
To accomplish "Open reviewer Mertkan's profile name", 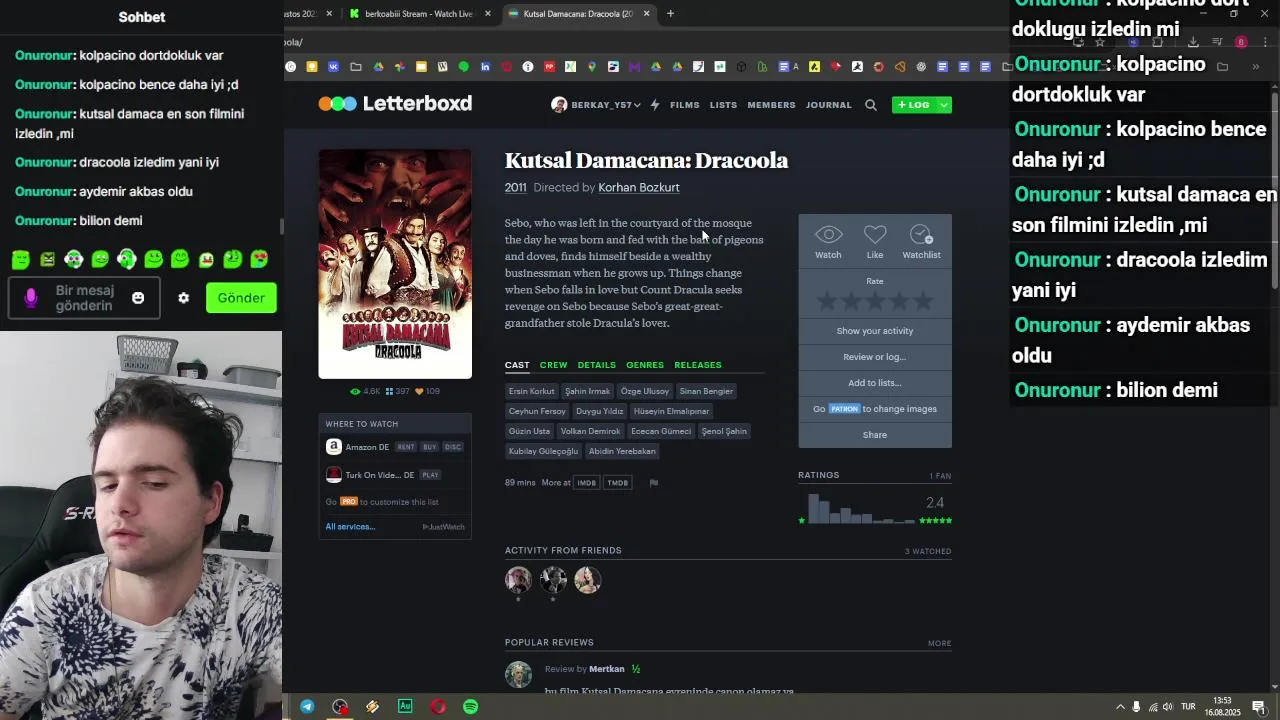I will (607, 669).
